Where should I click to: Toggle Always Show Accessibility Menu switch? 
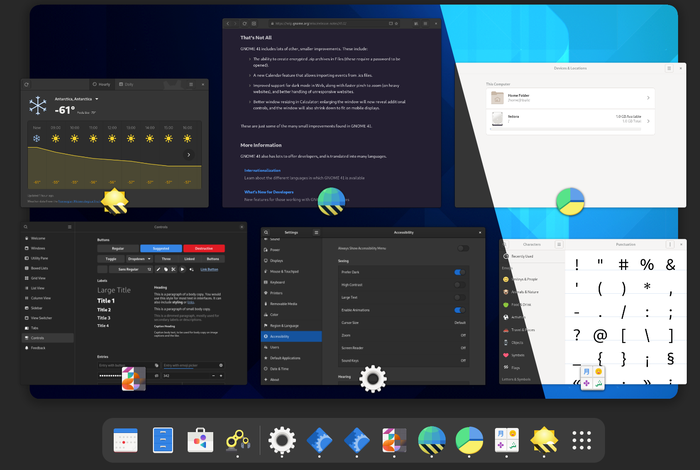pyautogui.click(x=463, y=248)
